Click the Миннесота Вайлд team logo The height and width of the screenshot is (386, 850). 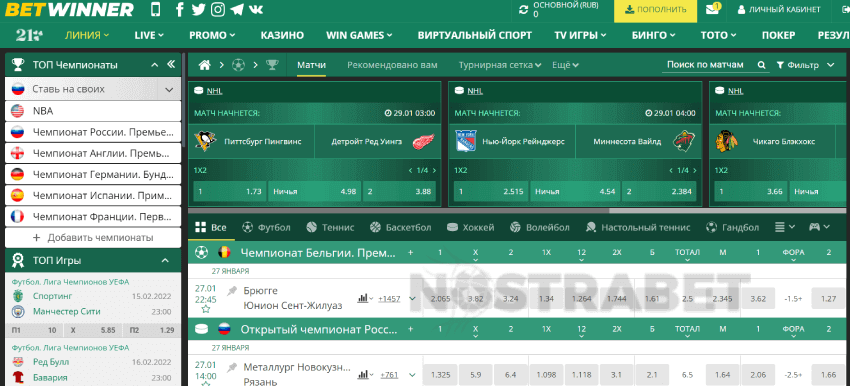coord(683,141)
